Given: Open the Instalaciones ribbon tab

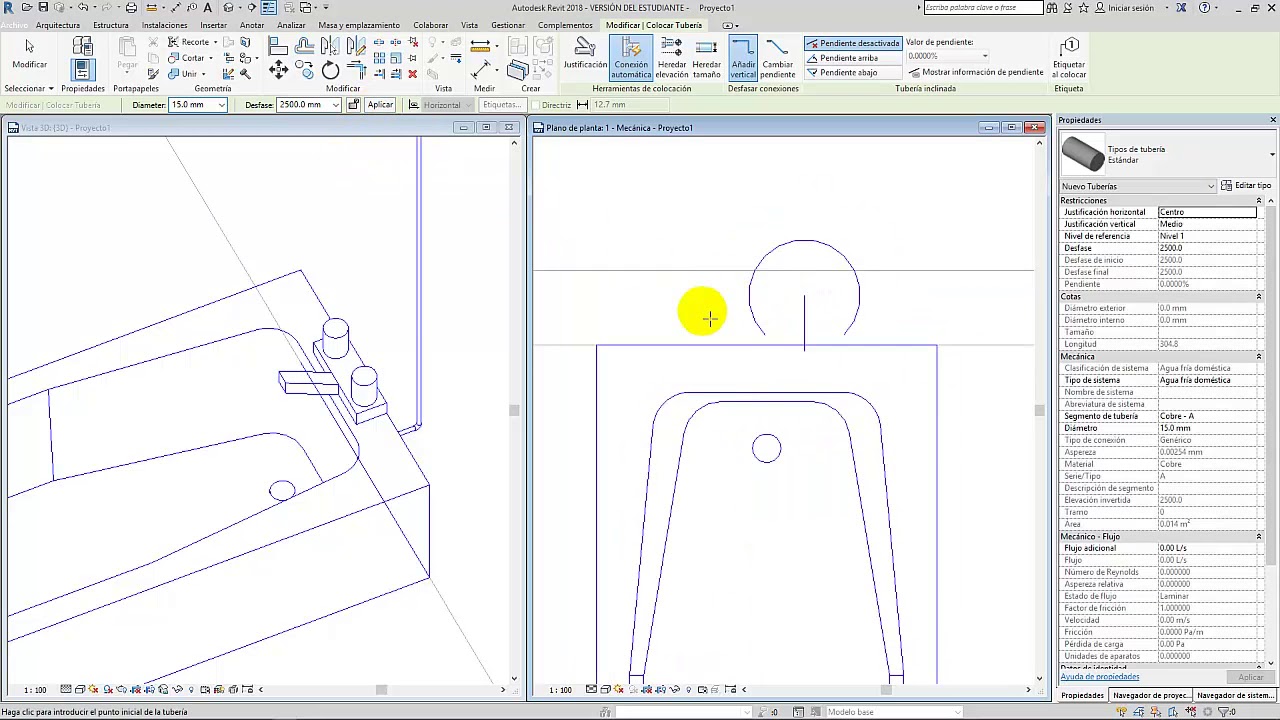Looking at the screenshot, I should click(x=164, y=25).
